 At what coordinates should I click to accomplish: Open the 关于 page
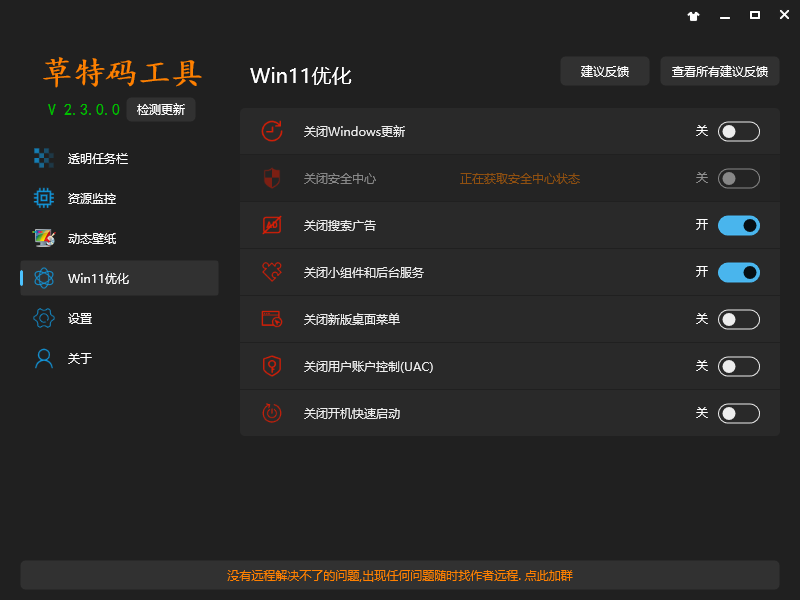pyautogui.click(x=119, y=358)
